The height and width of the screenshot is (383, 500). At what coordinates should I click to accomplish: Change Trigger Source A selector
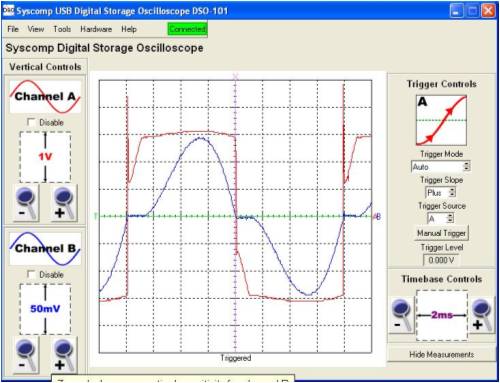click(x=440, y=219)
